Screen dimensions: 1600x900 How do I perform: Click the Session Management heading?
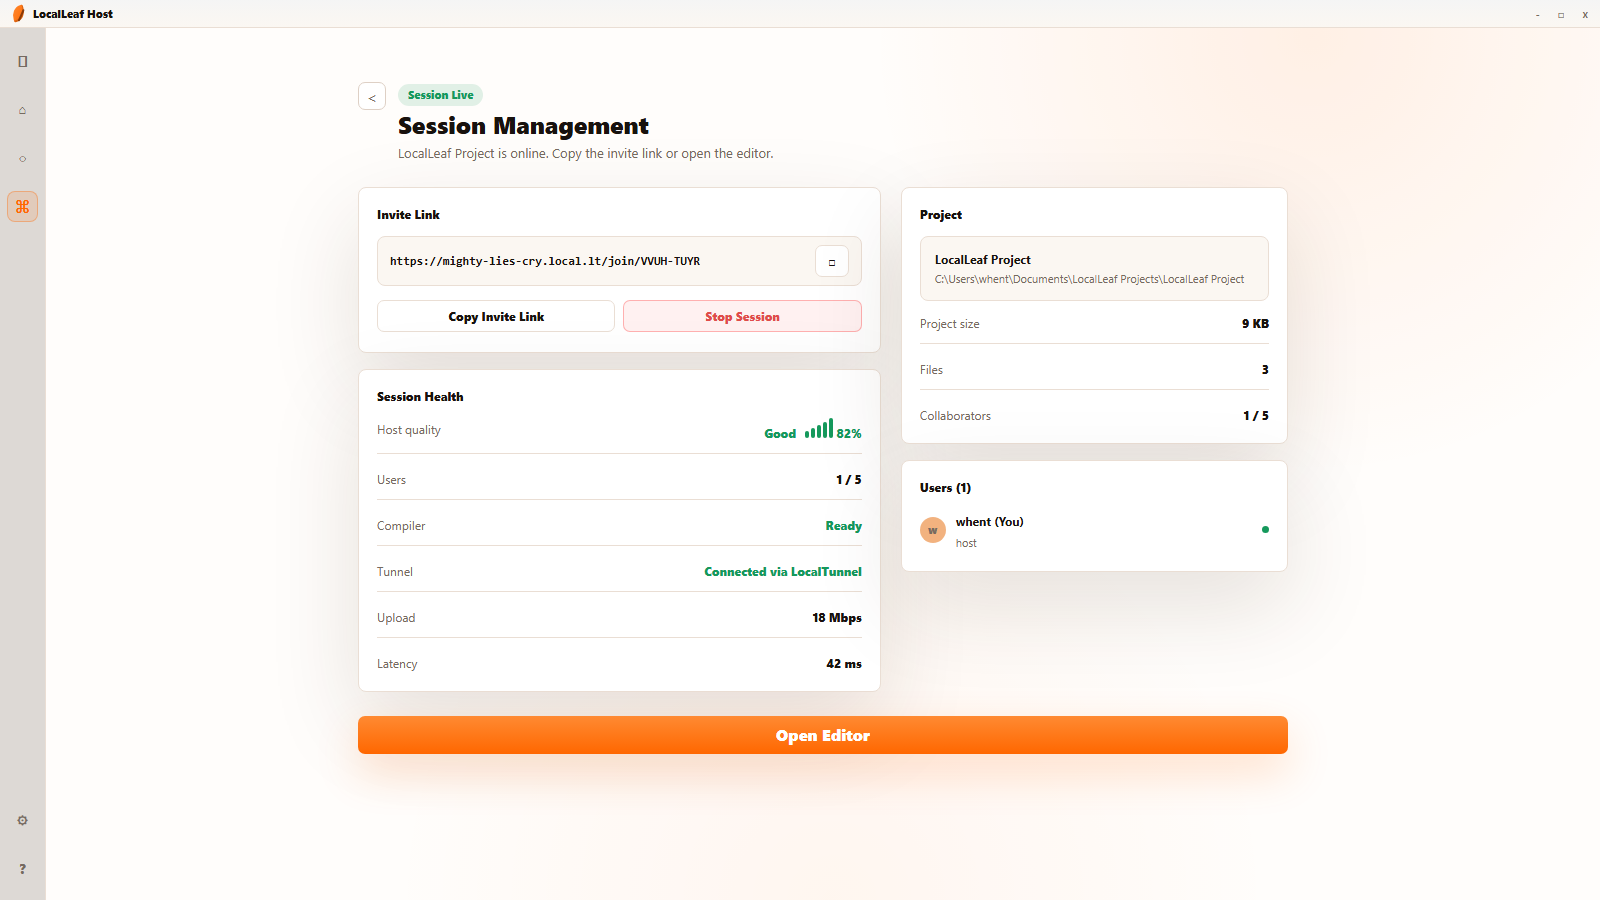click(x=523, y=126)
